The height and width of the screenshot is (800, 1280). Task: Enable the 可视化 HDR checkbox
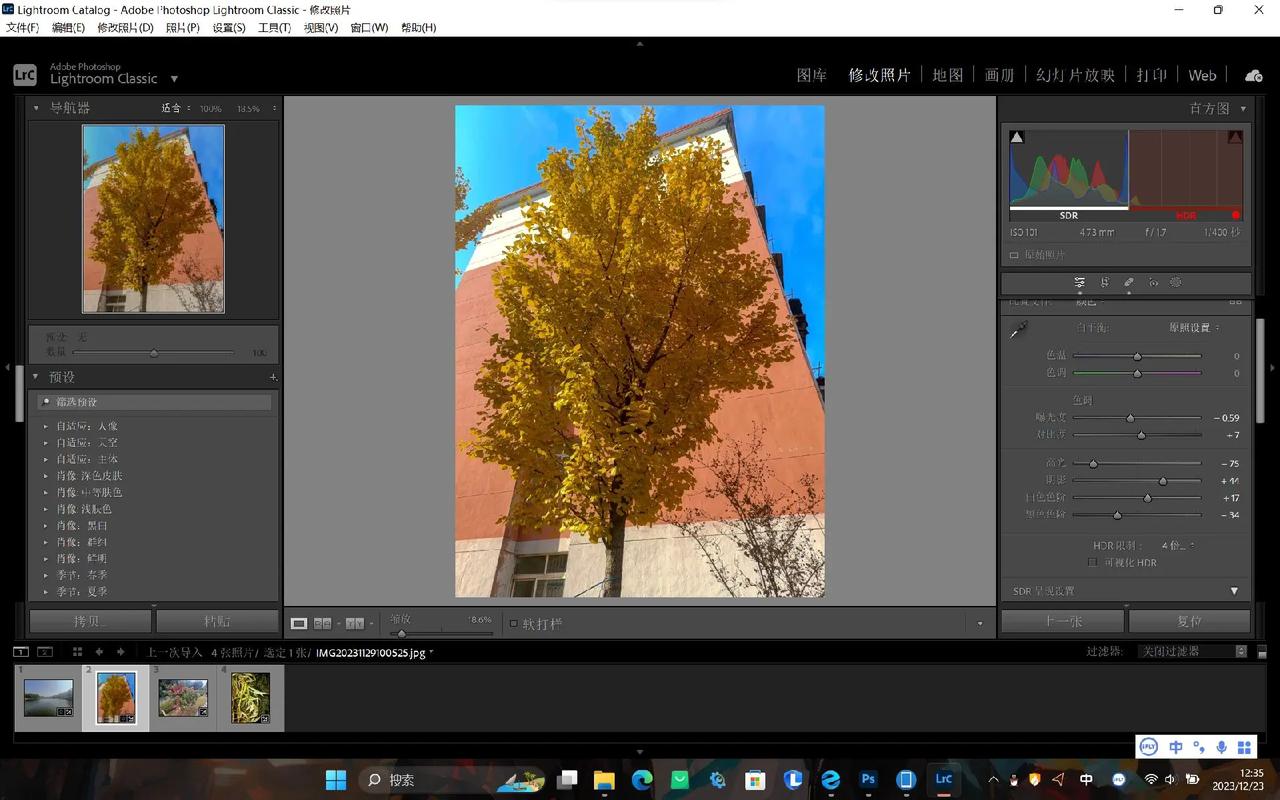1094,562
